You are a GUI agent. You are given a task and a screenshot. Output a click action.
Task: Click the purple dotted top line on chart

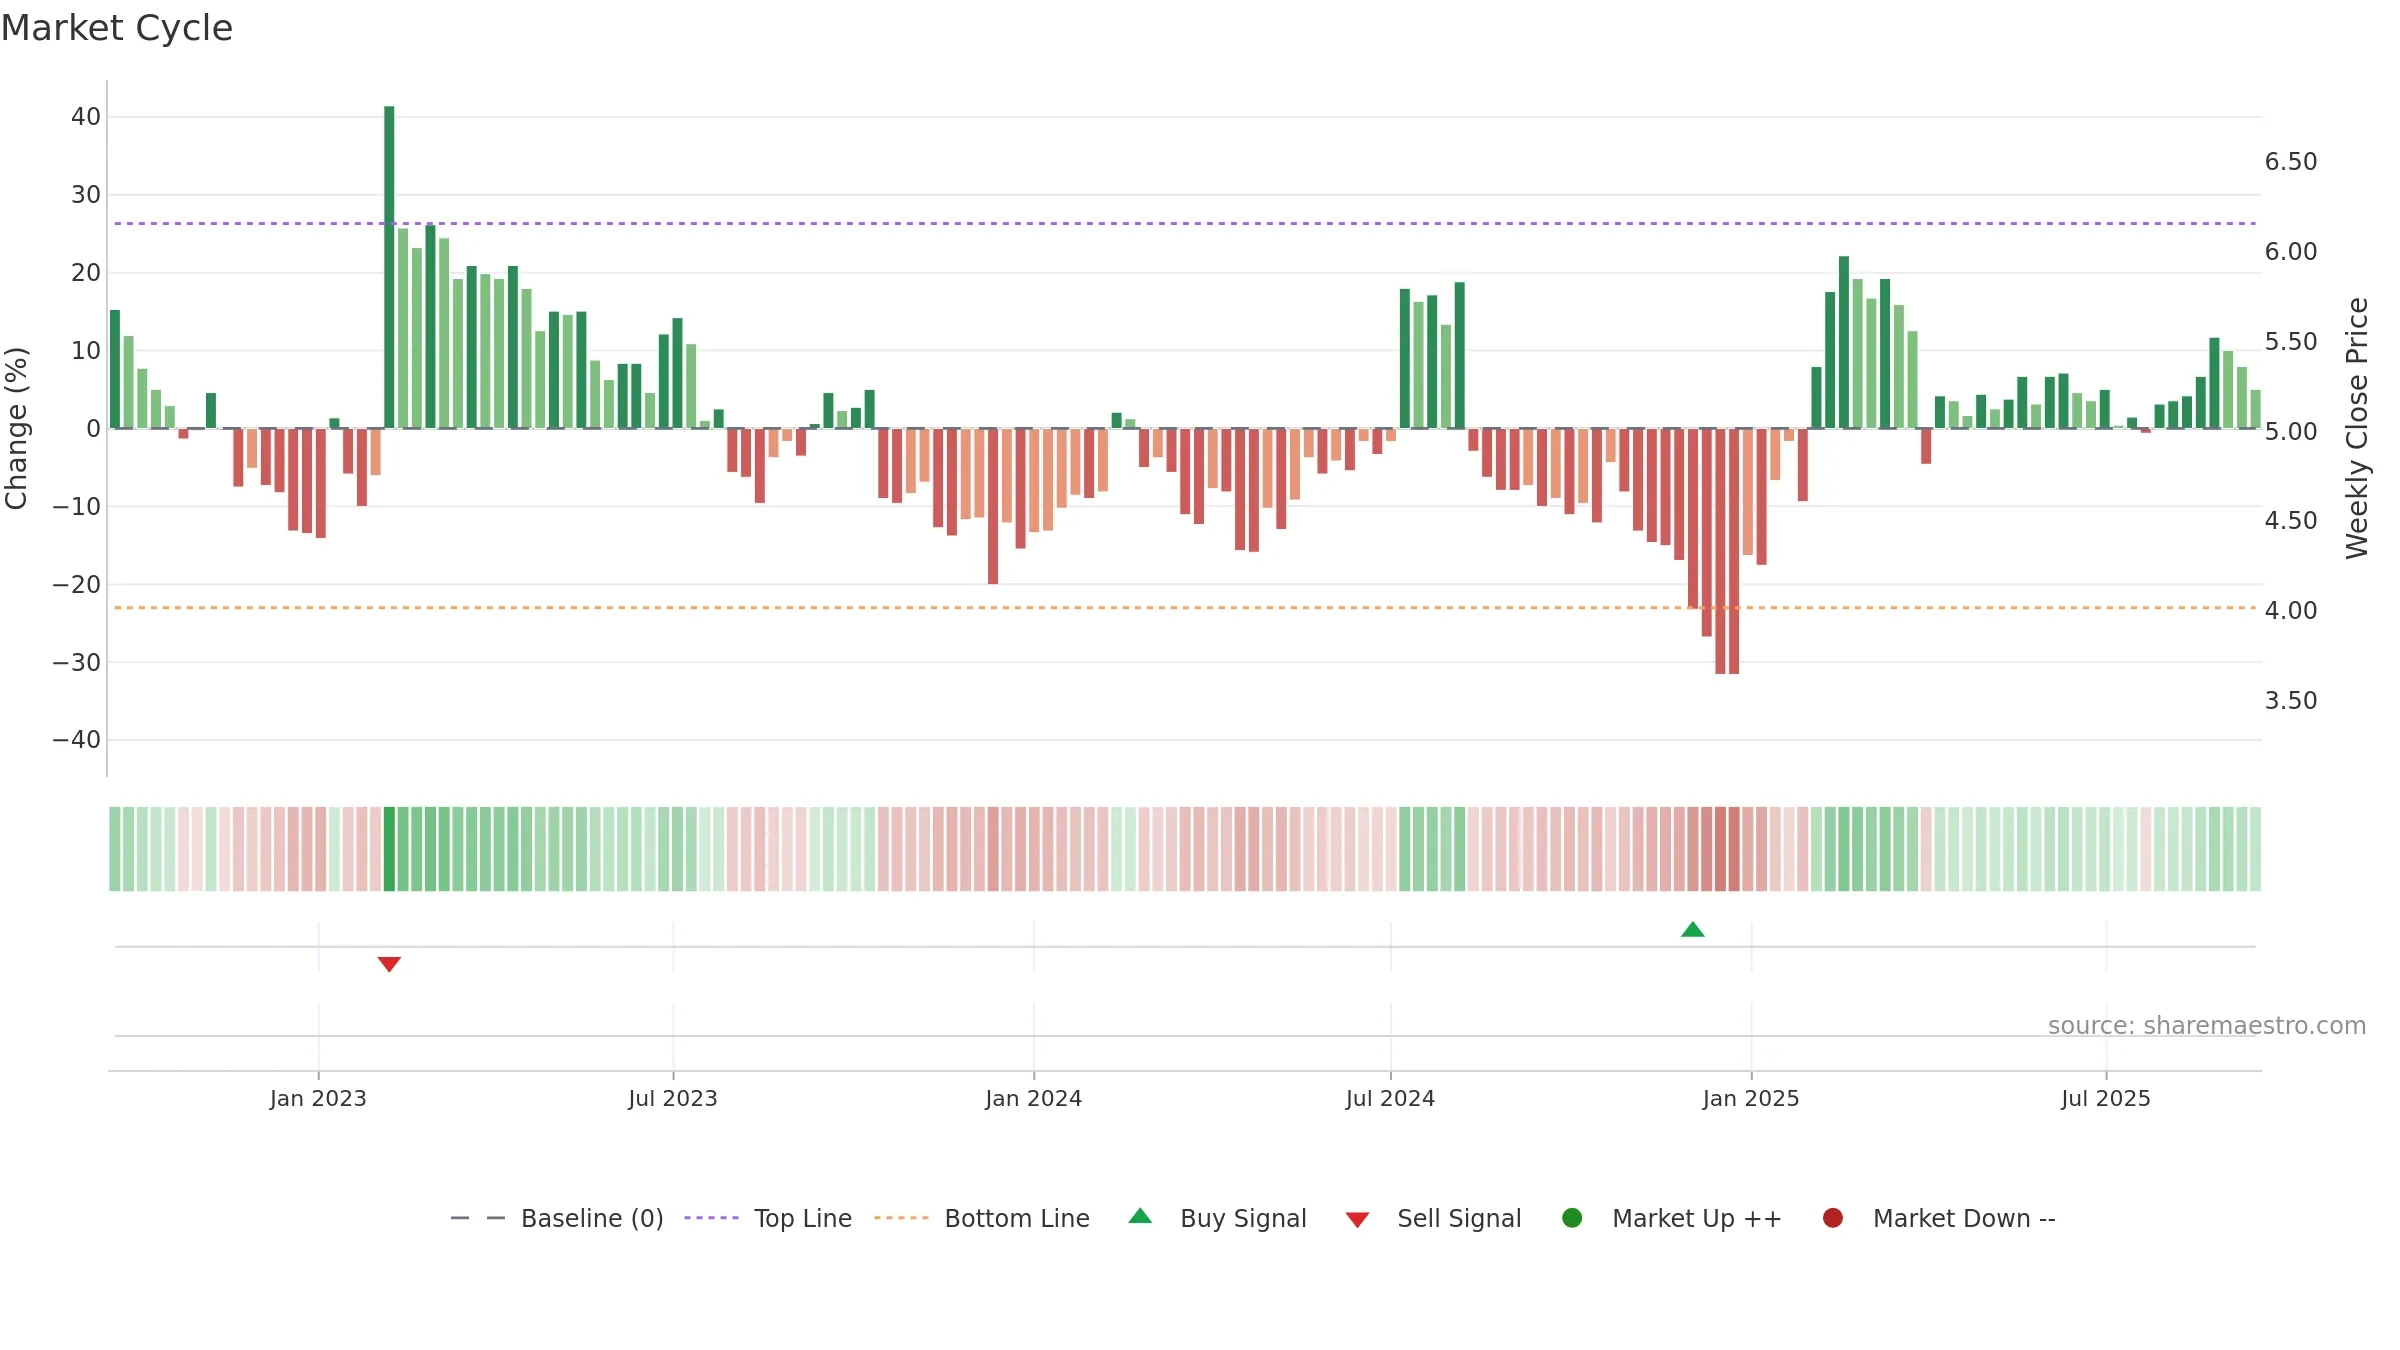coord(1185,223)
